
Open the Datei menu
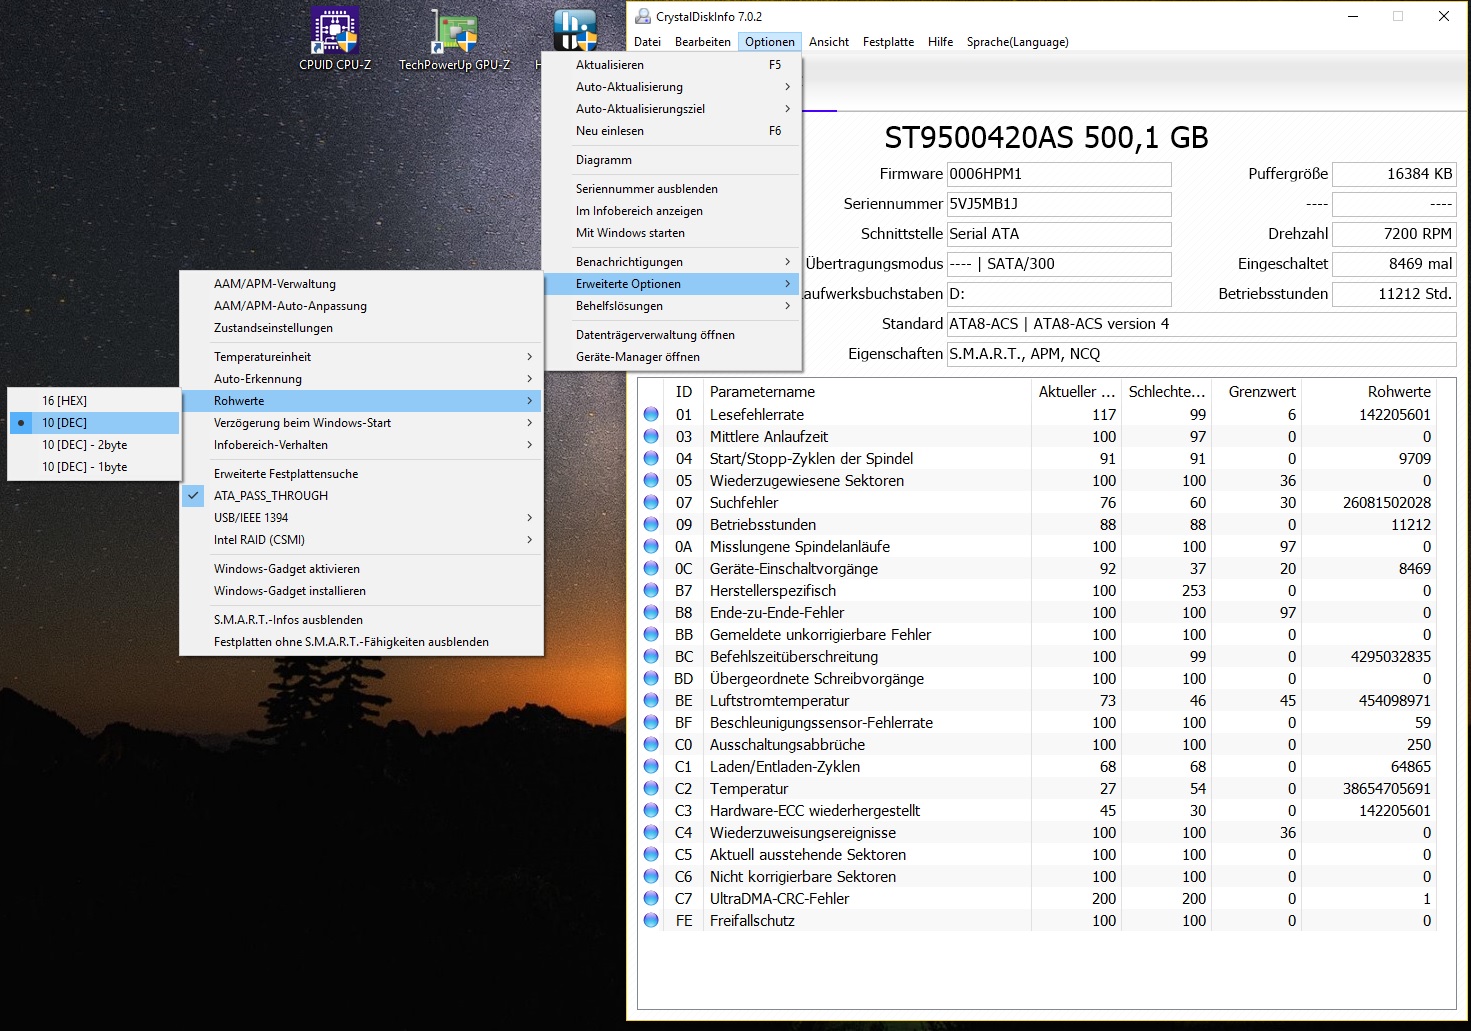click(647, 42)
